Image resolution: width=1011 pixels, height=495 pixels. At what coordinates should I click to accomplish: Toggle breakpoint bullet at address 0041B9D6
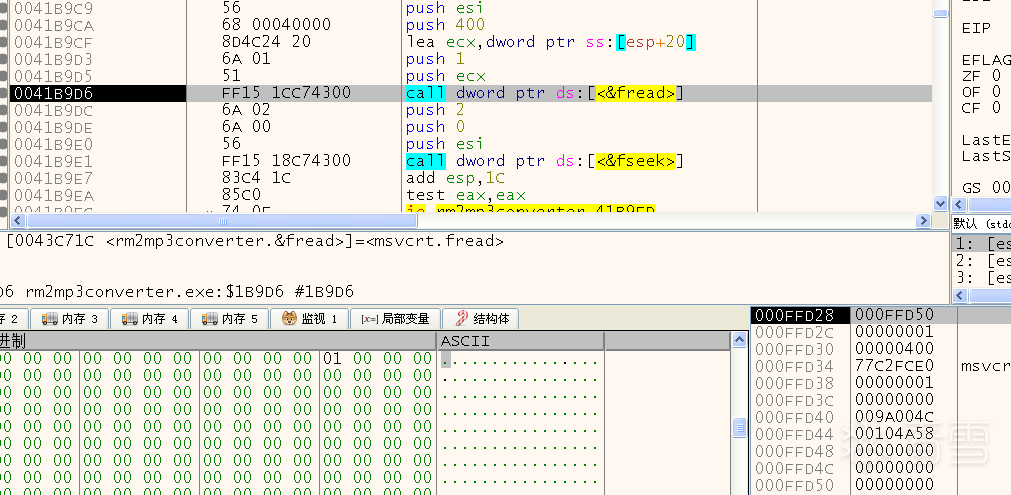click(x=4, y=93)
